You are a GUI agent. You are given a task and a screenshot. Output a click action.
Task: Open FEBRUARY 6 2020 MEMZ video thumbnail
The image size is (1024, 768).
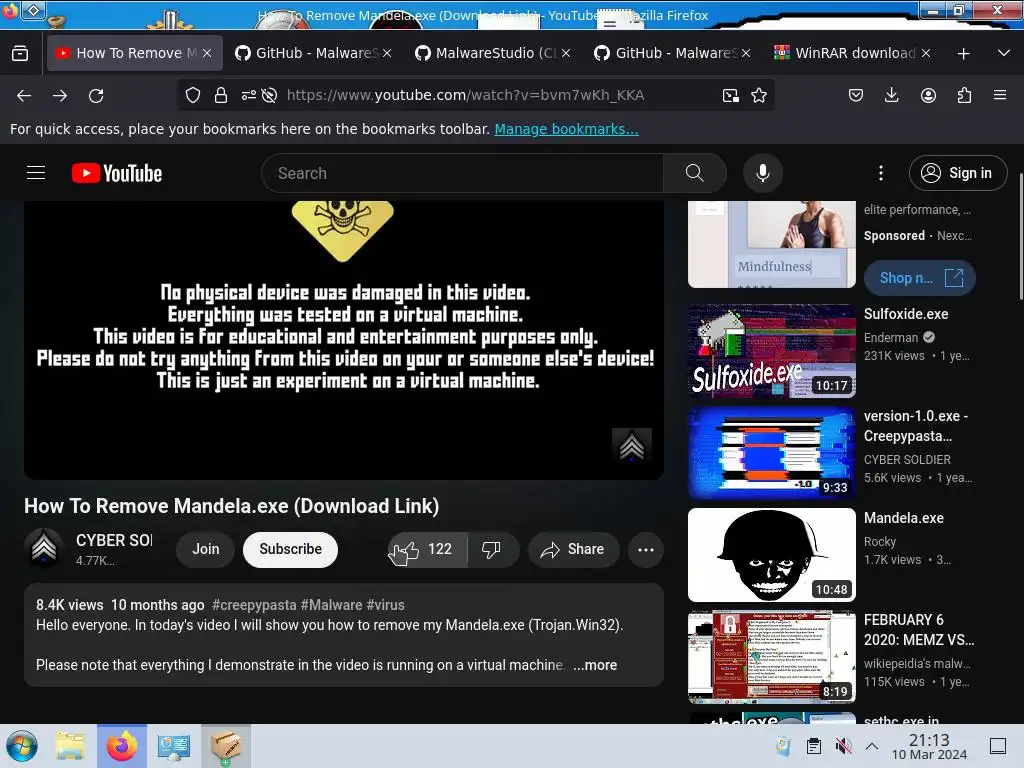pyautogui.click(x=771, y=656)
